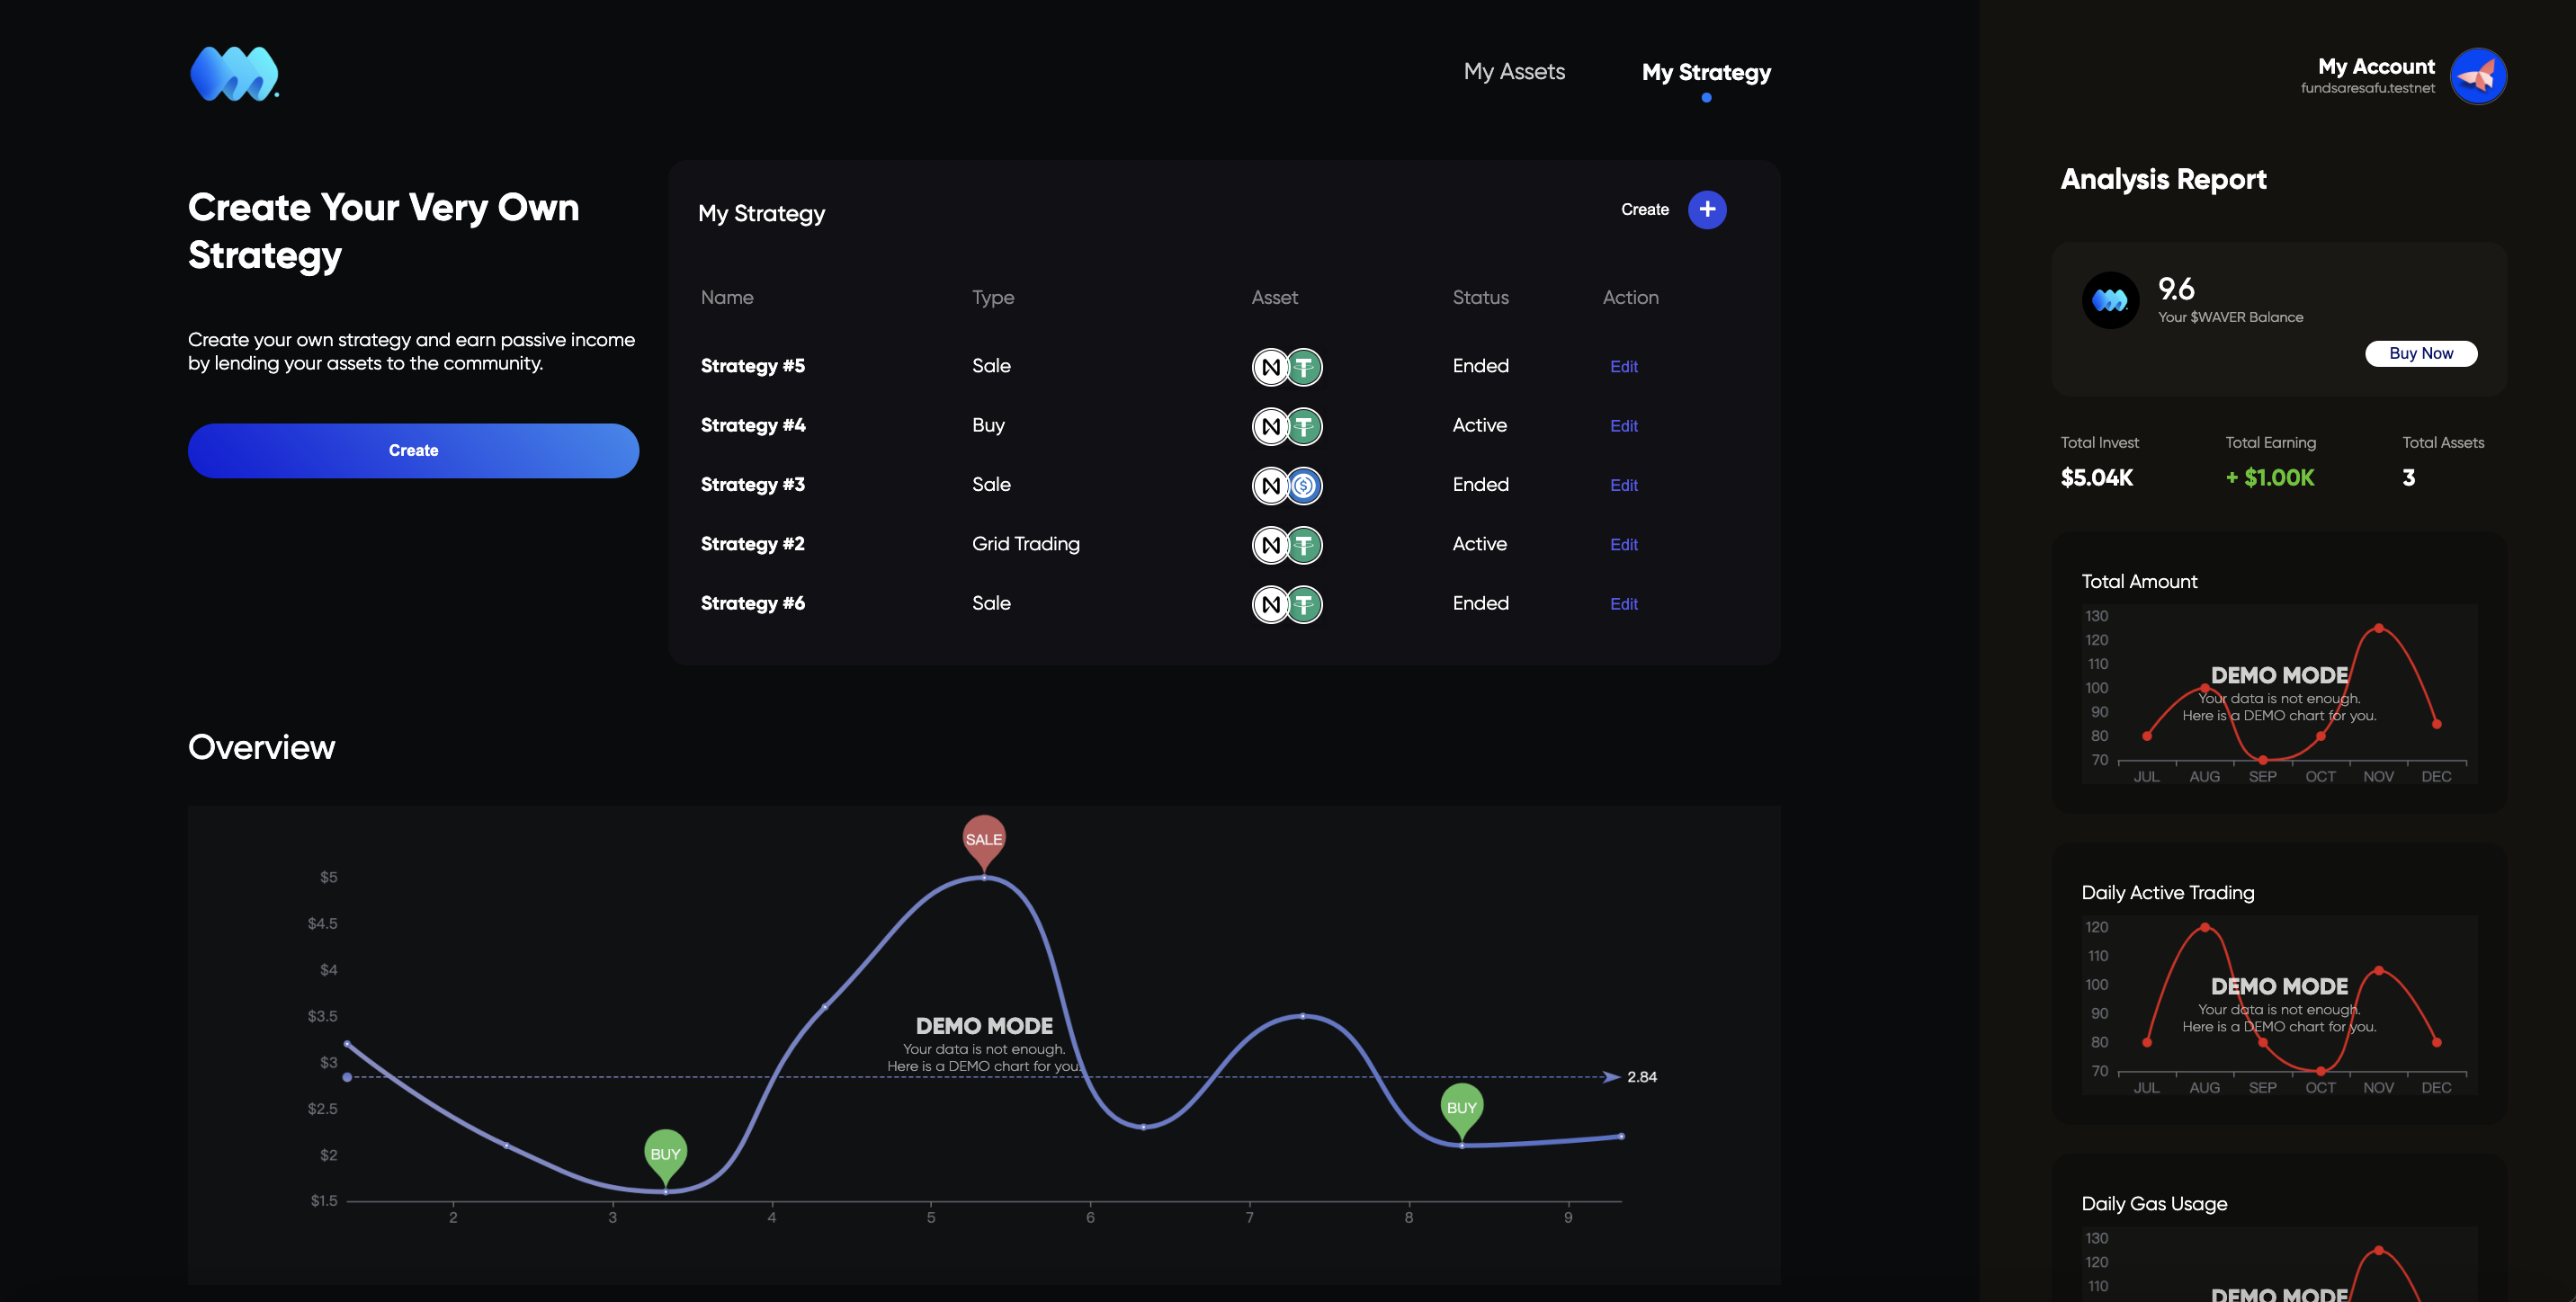Click the Buy Now button
The width and height of the screenshot is (2576, 1302).
coord(2421,353)
